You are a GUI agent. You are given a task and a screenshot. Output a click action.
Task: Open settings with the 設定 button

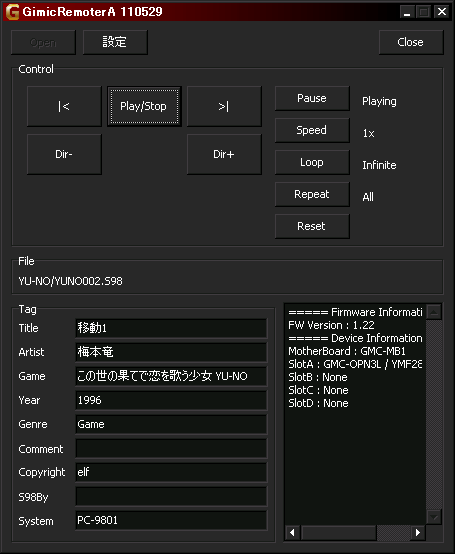(x=115, y=42)
